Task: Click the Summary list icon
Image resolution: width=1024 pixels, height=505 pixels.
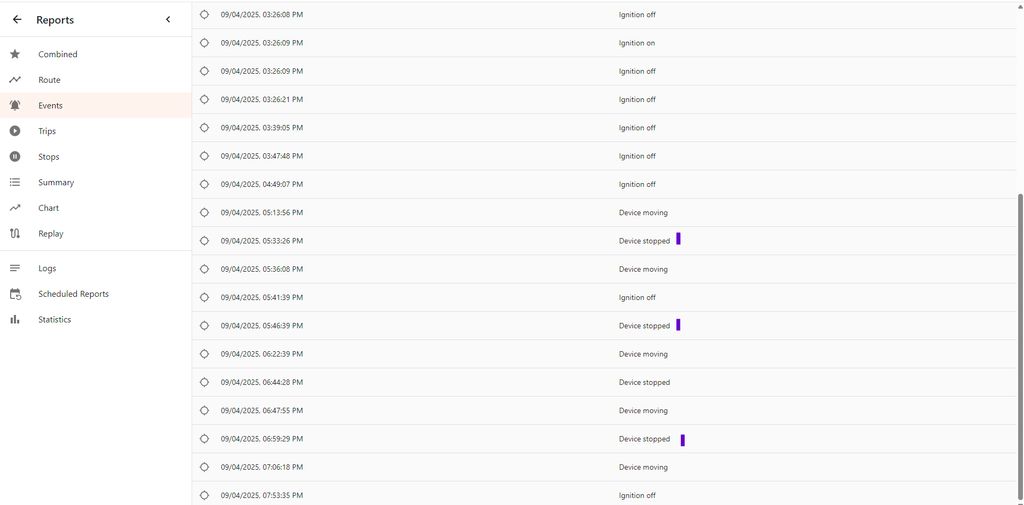Action: click(15, 182)
